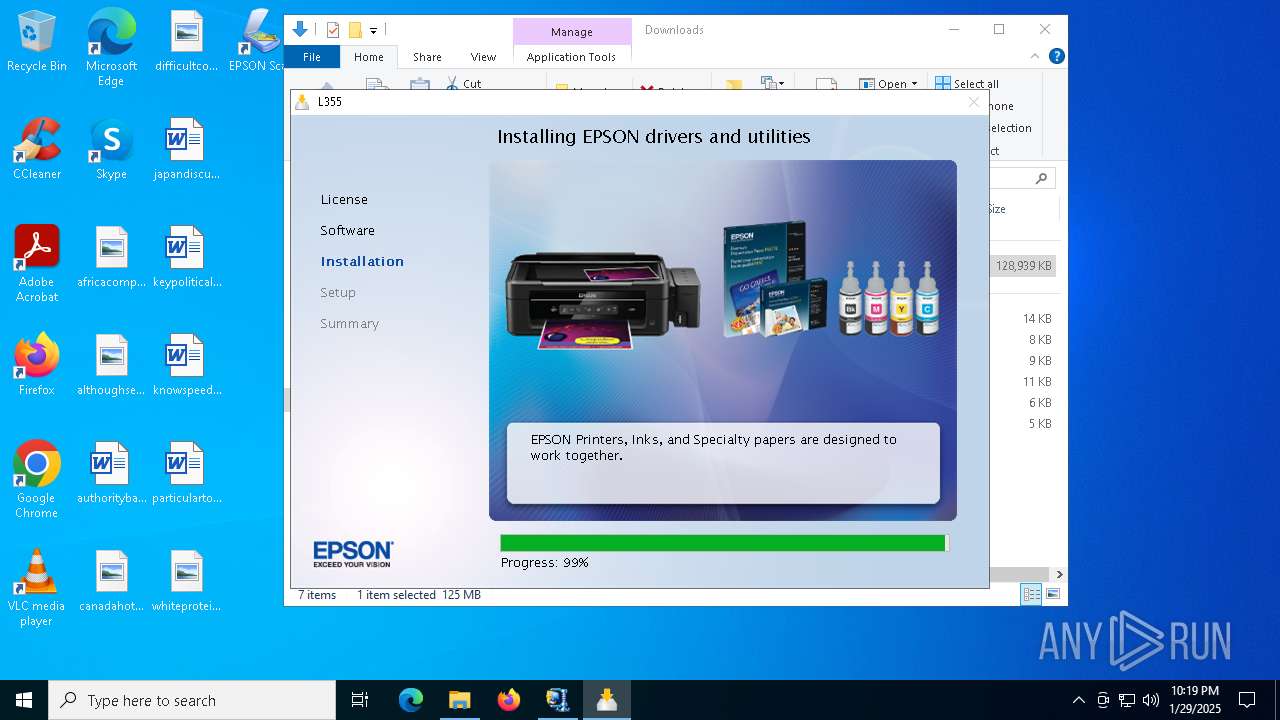Image resolution: width=1280 pixels, height=720 pixels.
Task: Open the File menu in Explorer
Action: coord(312,57)
